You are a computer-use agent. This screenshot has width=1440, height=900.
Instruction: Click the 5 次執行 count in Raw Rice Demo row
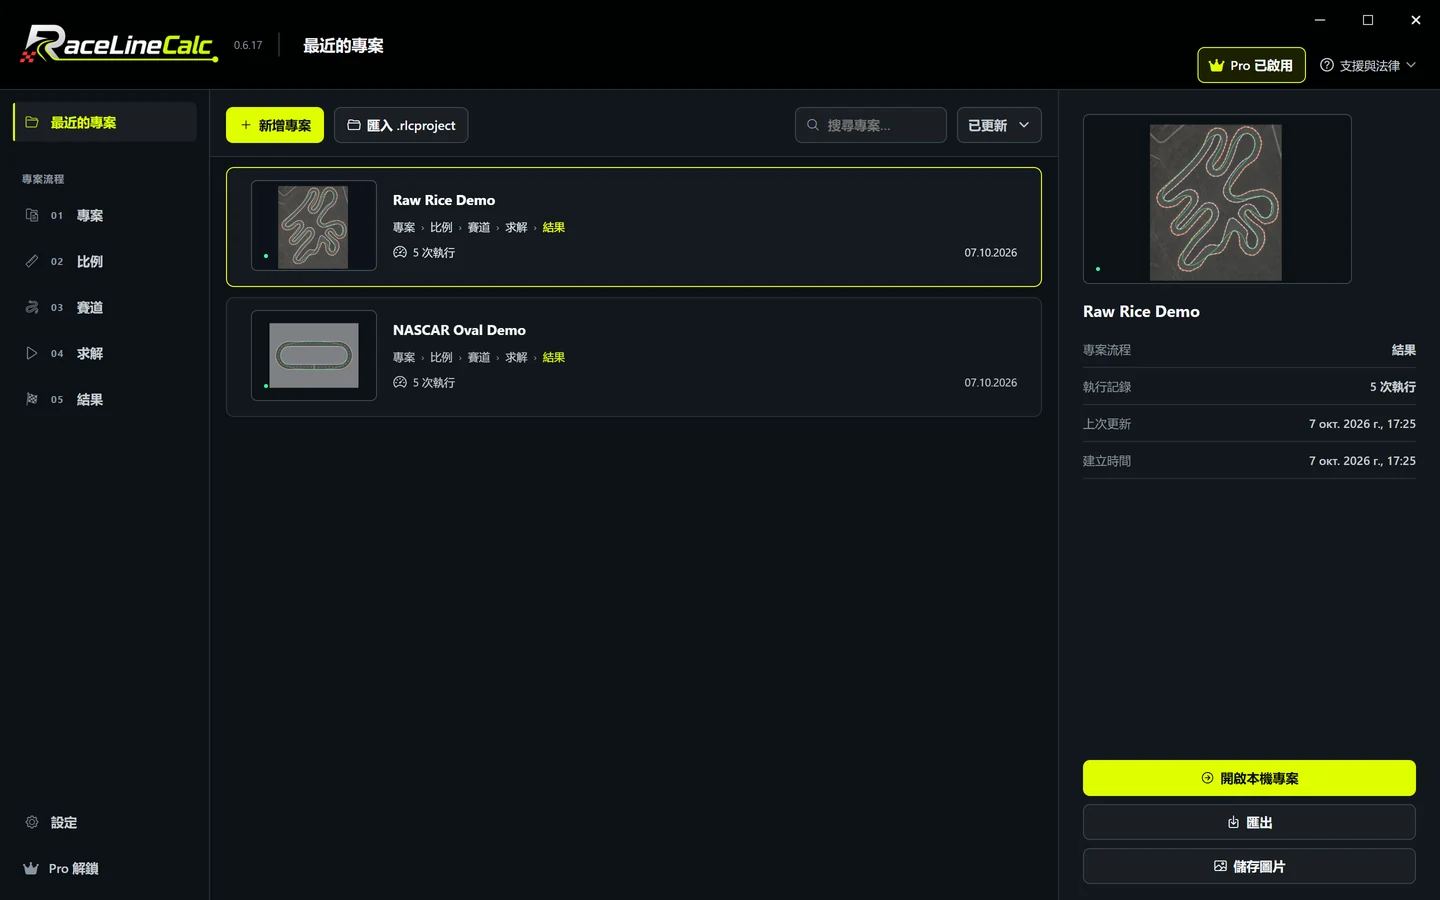(424, 253)
